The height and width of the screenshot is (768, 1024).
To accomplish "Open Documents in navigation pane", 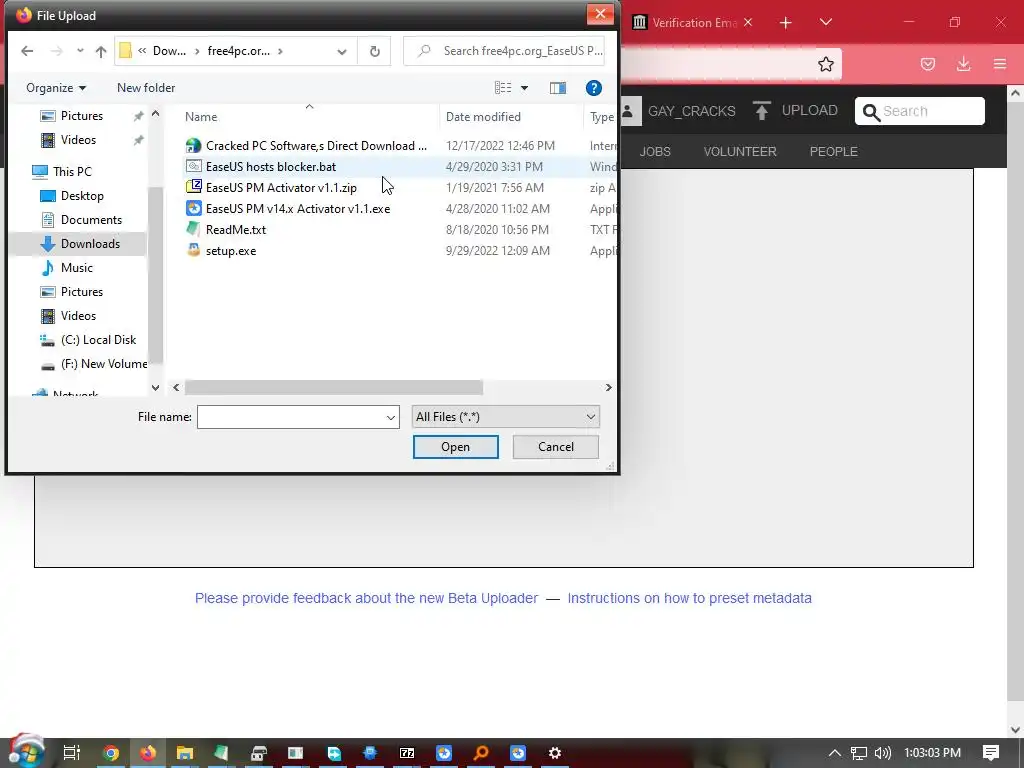I will pyautogui.click(x=81, y=219).
